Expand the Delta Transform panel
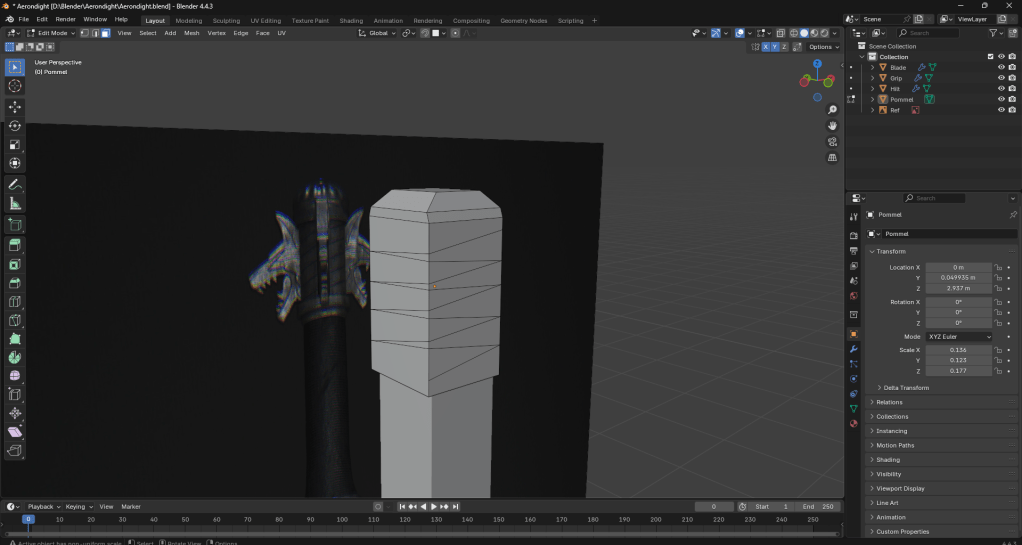 (905, 387)
